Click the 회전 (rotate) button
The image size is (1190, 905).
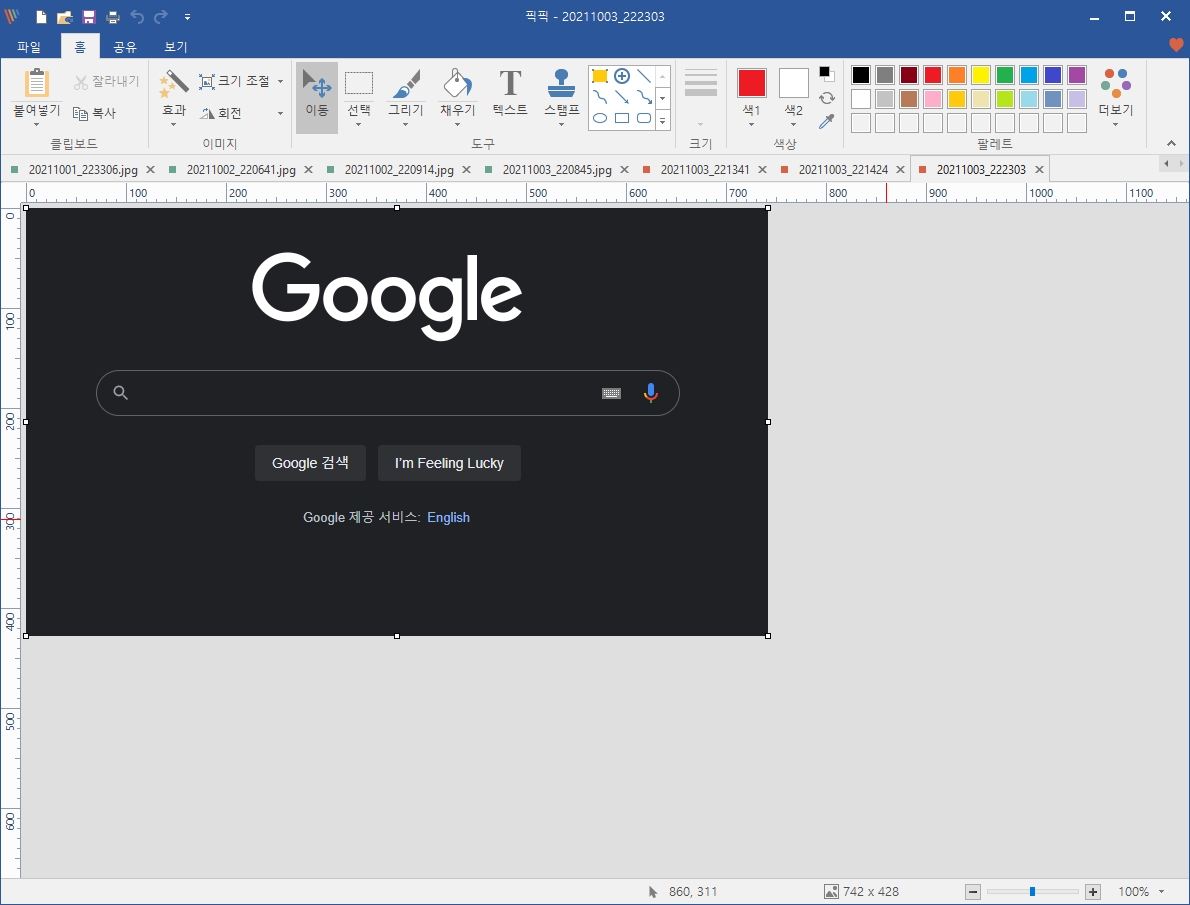(221, 113)
